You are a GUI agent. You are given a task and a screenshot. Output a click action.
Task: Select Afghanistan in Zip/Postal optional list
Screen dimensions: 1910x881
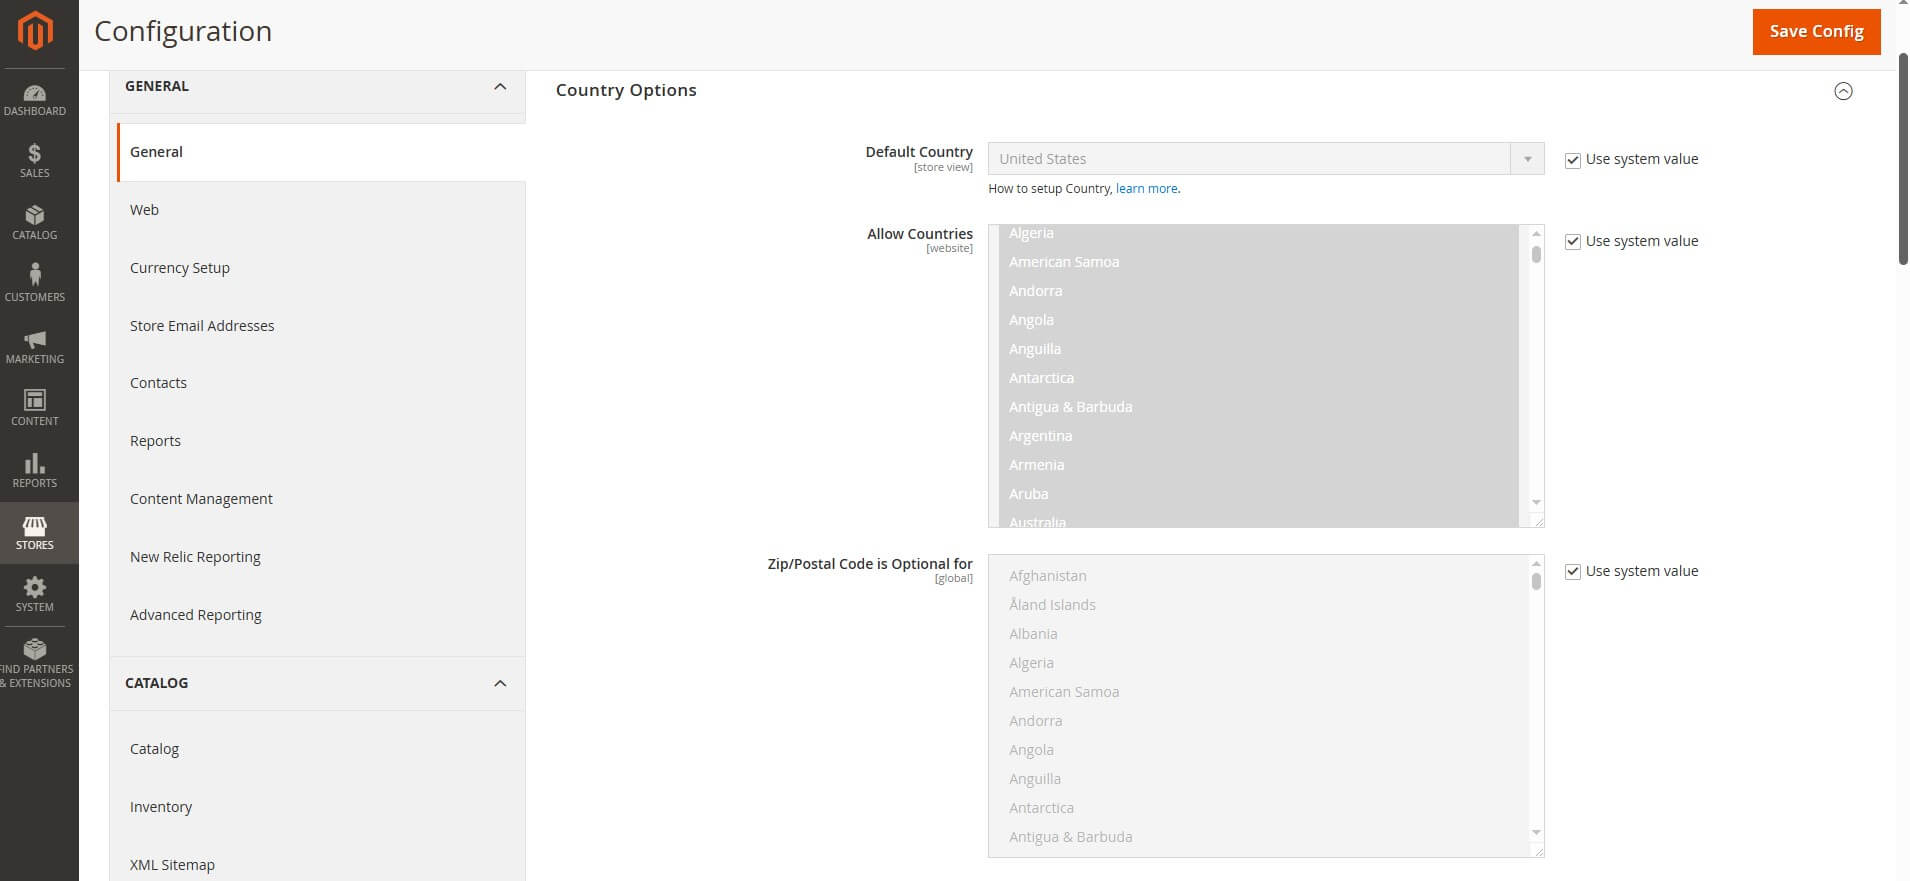click(x=1258, y=576)
